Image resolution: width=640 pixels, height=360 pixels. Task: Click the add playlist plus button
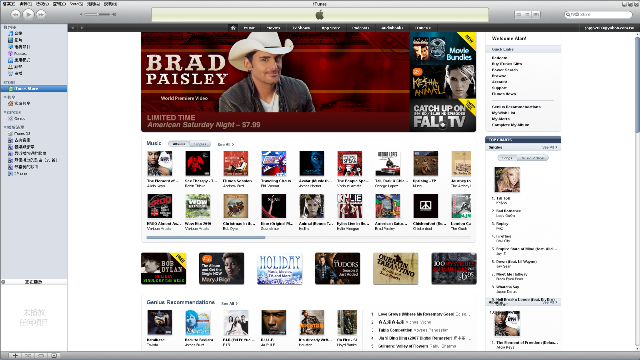[x=15, y=356]
